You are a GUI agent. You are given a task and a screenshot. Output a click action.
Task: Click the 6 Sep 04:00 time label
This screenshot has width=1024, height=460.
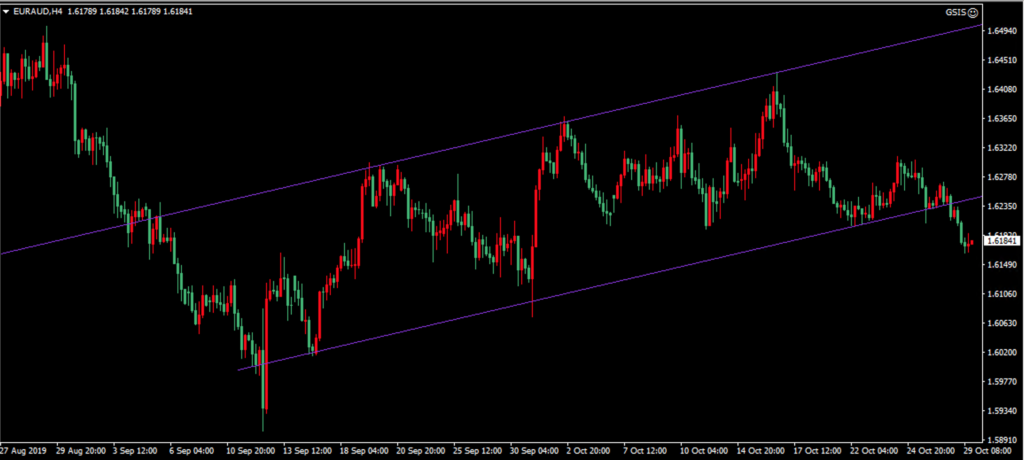tap(192, 452)
